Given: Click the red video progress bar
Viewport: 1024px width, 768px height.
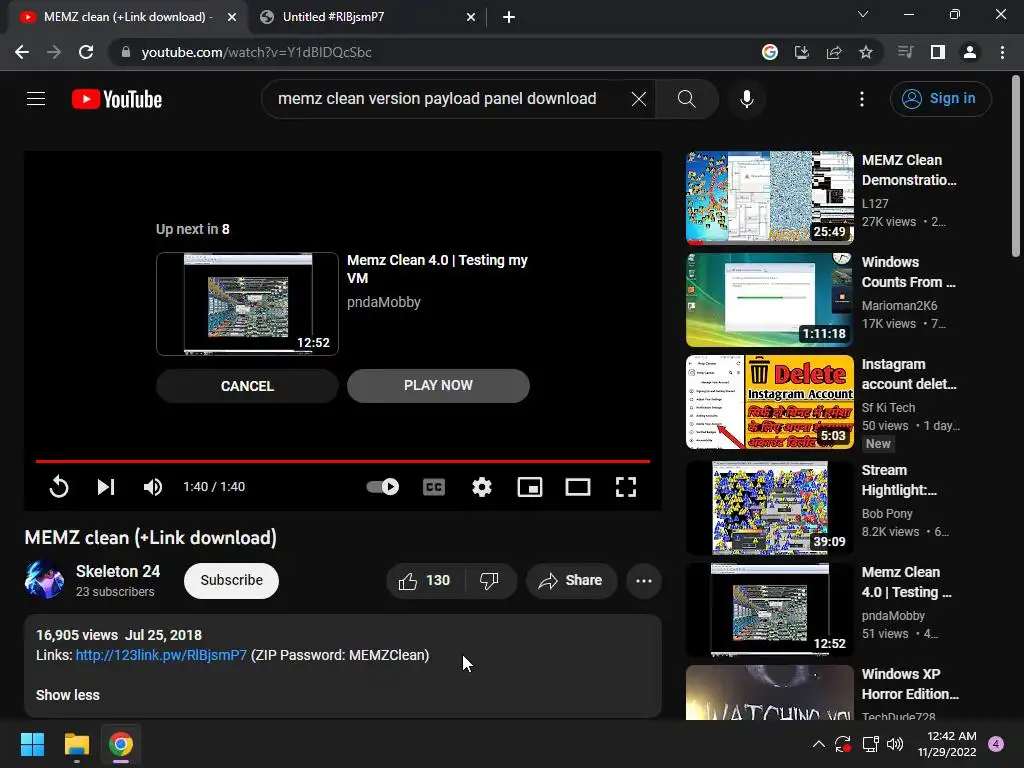Looking at the screenshot, I should point(343,461).
